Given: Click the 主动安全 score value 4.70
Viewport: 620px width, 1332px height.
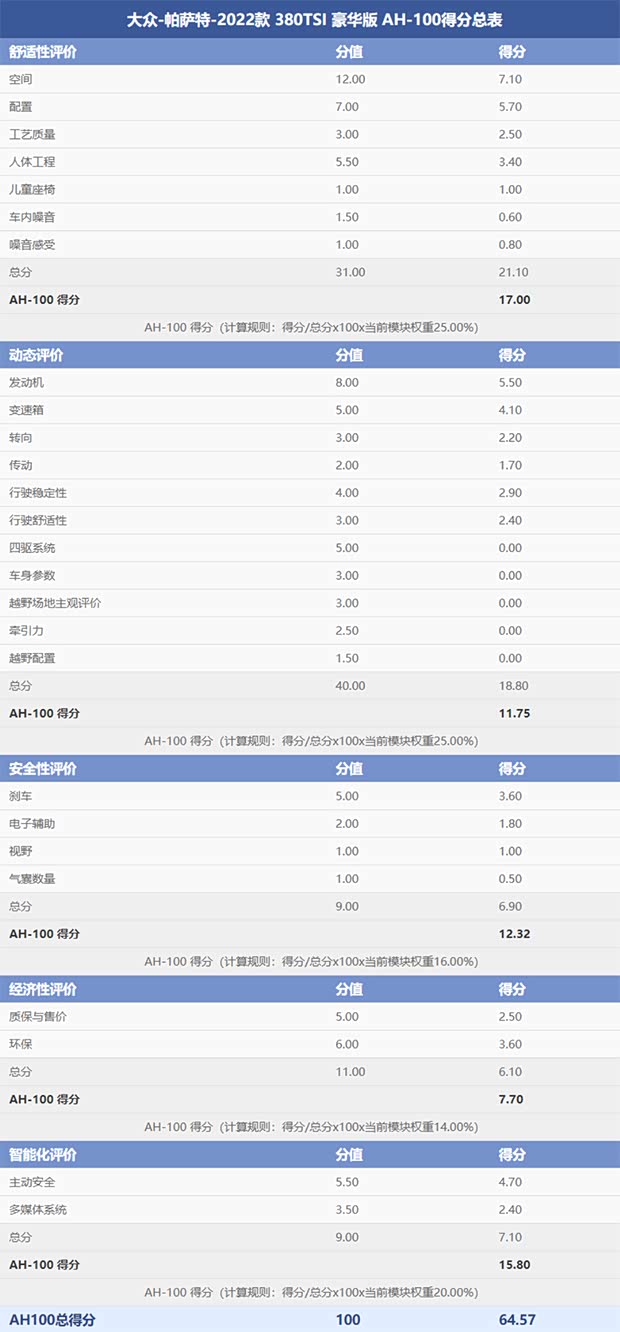Looking at the screenshot, I should pyautogui.click(x=510, y=1182).
